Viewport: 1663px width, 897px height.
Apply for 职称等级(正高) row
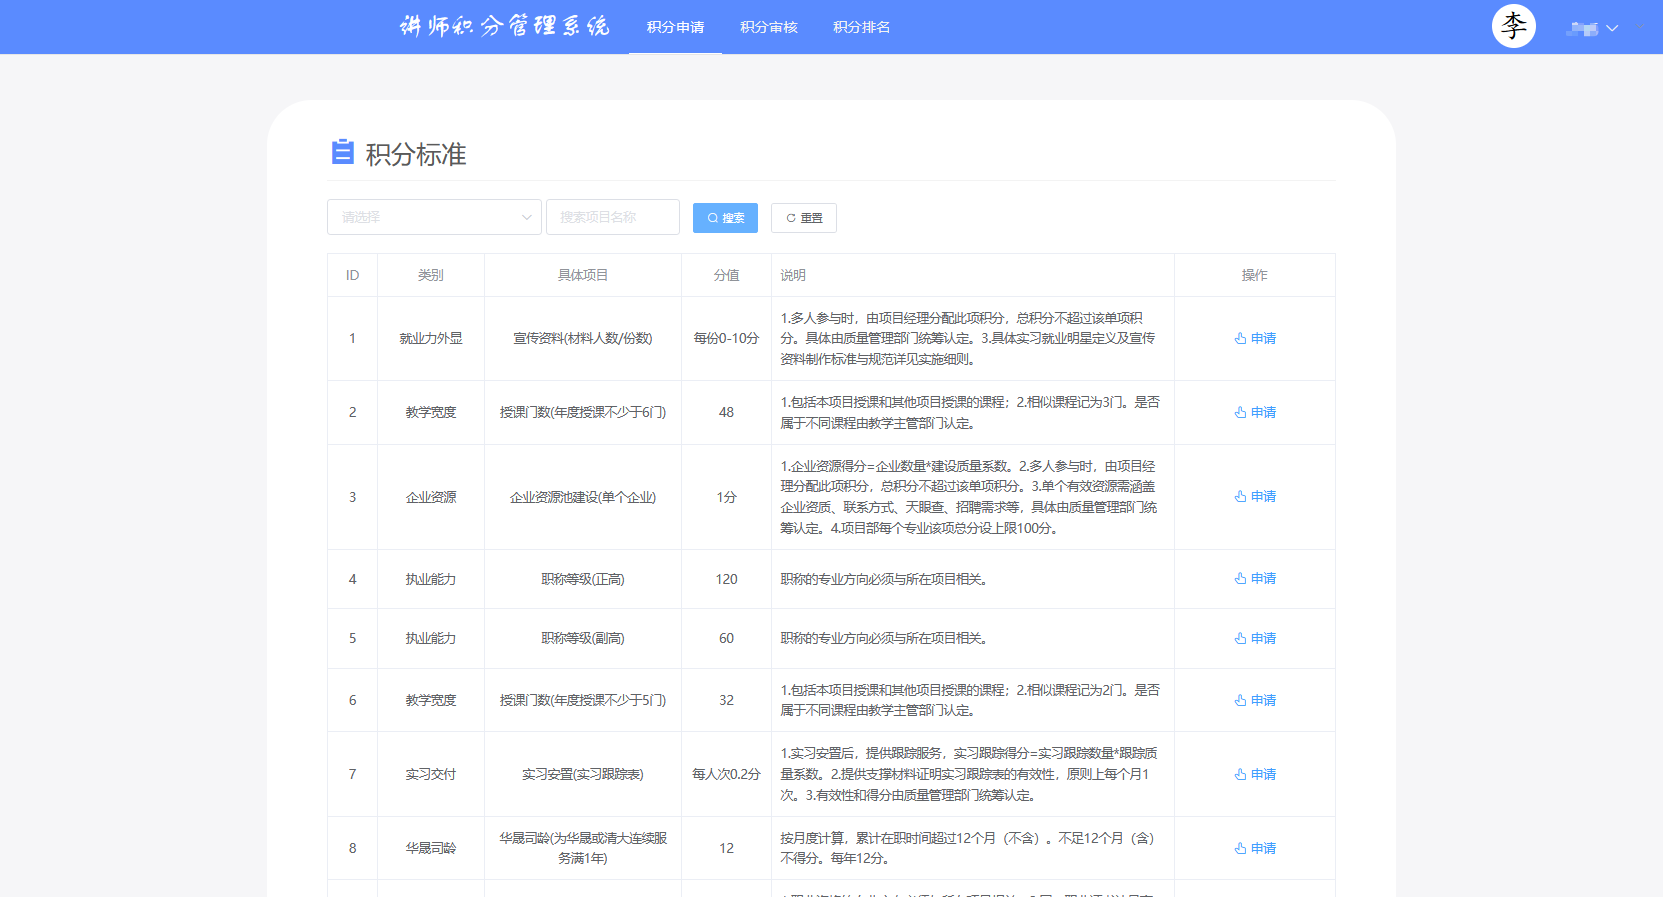point(1255,578)
